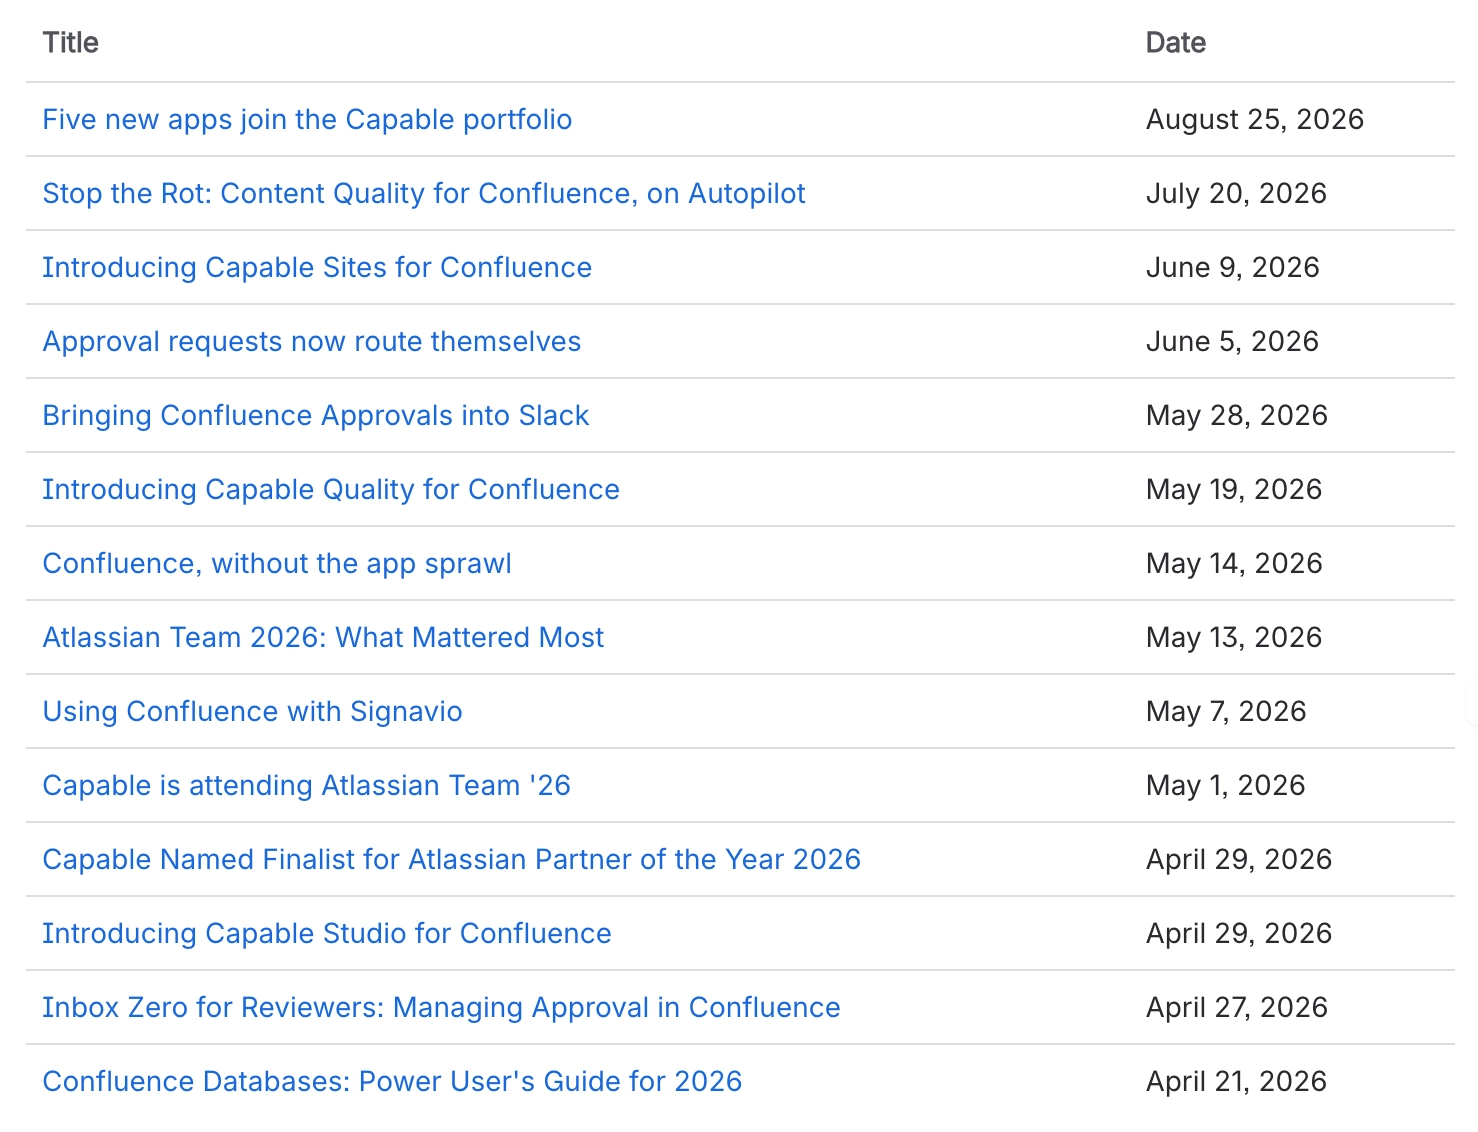1478x1132 pixels.
Task: Open 'Stop the Rot: Content Quality' article
Action: (x=424, y=194)
